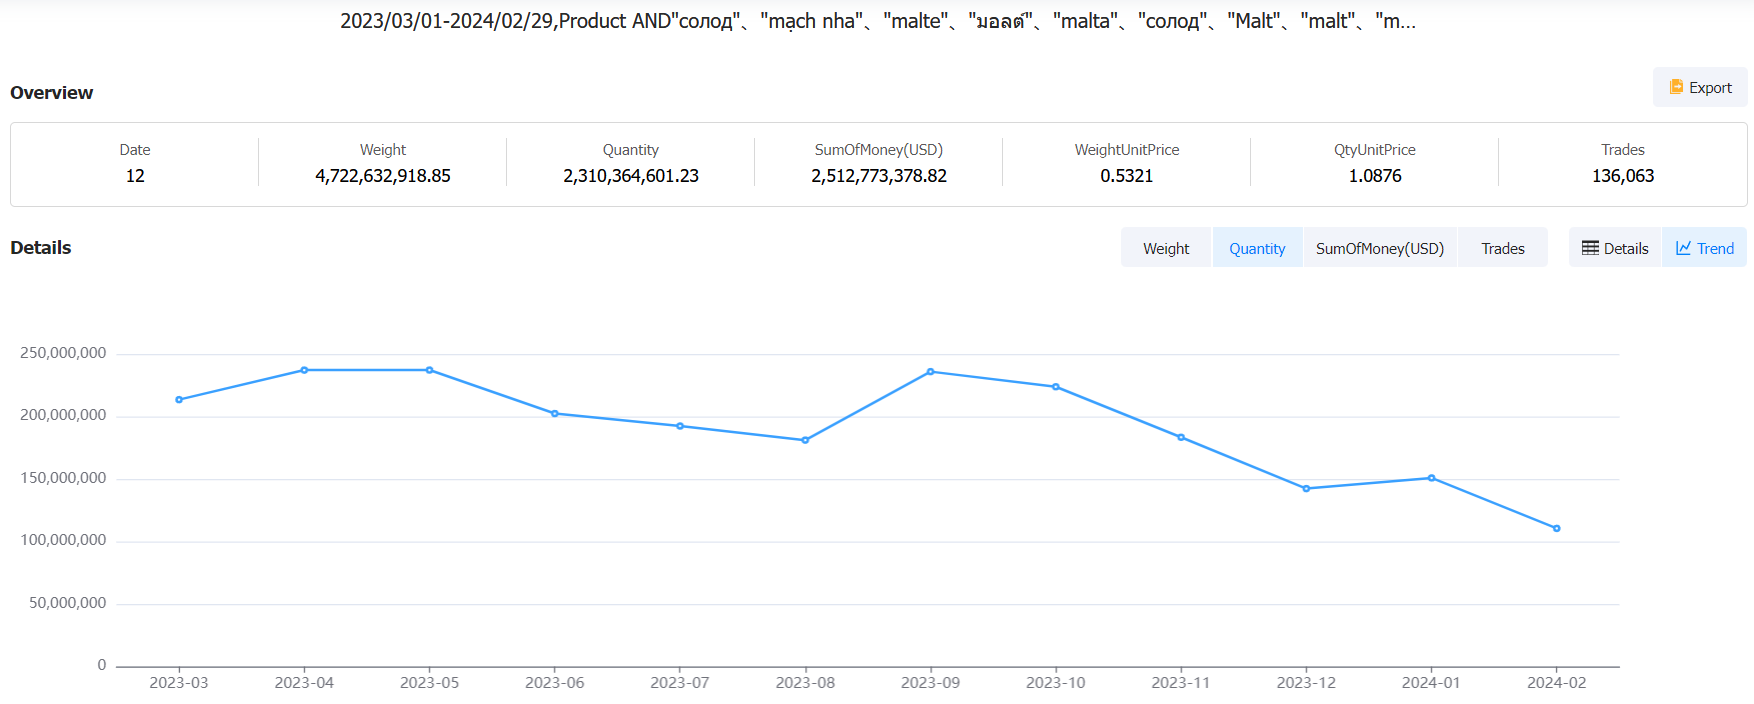Show the SumOfMoney(USD) trend tab
The image size is (1754, 704).
pyautogui.click(x=1379, y=248)
